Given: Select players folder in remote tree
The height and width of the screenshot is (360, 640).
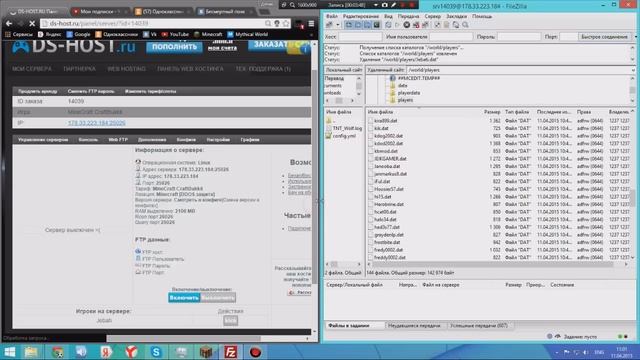Looking at the screenshot, I should 405,100.
